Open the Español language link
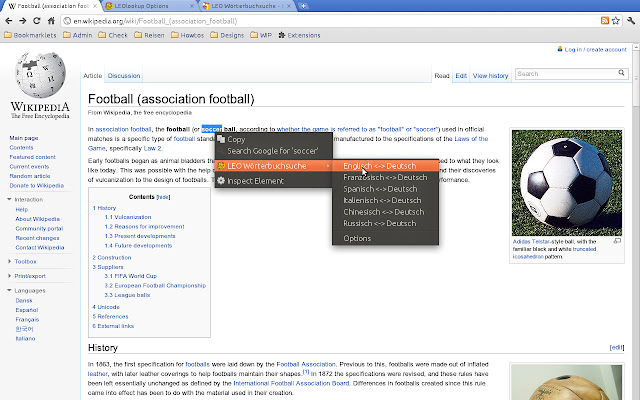Image resolution: width=640 pixels, height=400 pixels. pyautogui.click(x=27, y=310)
